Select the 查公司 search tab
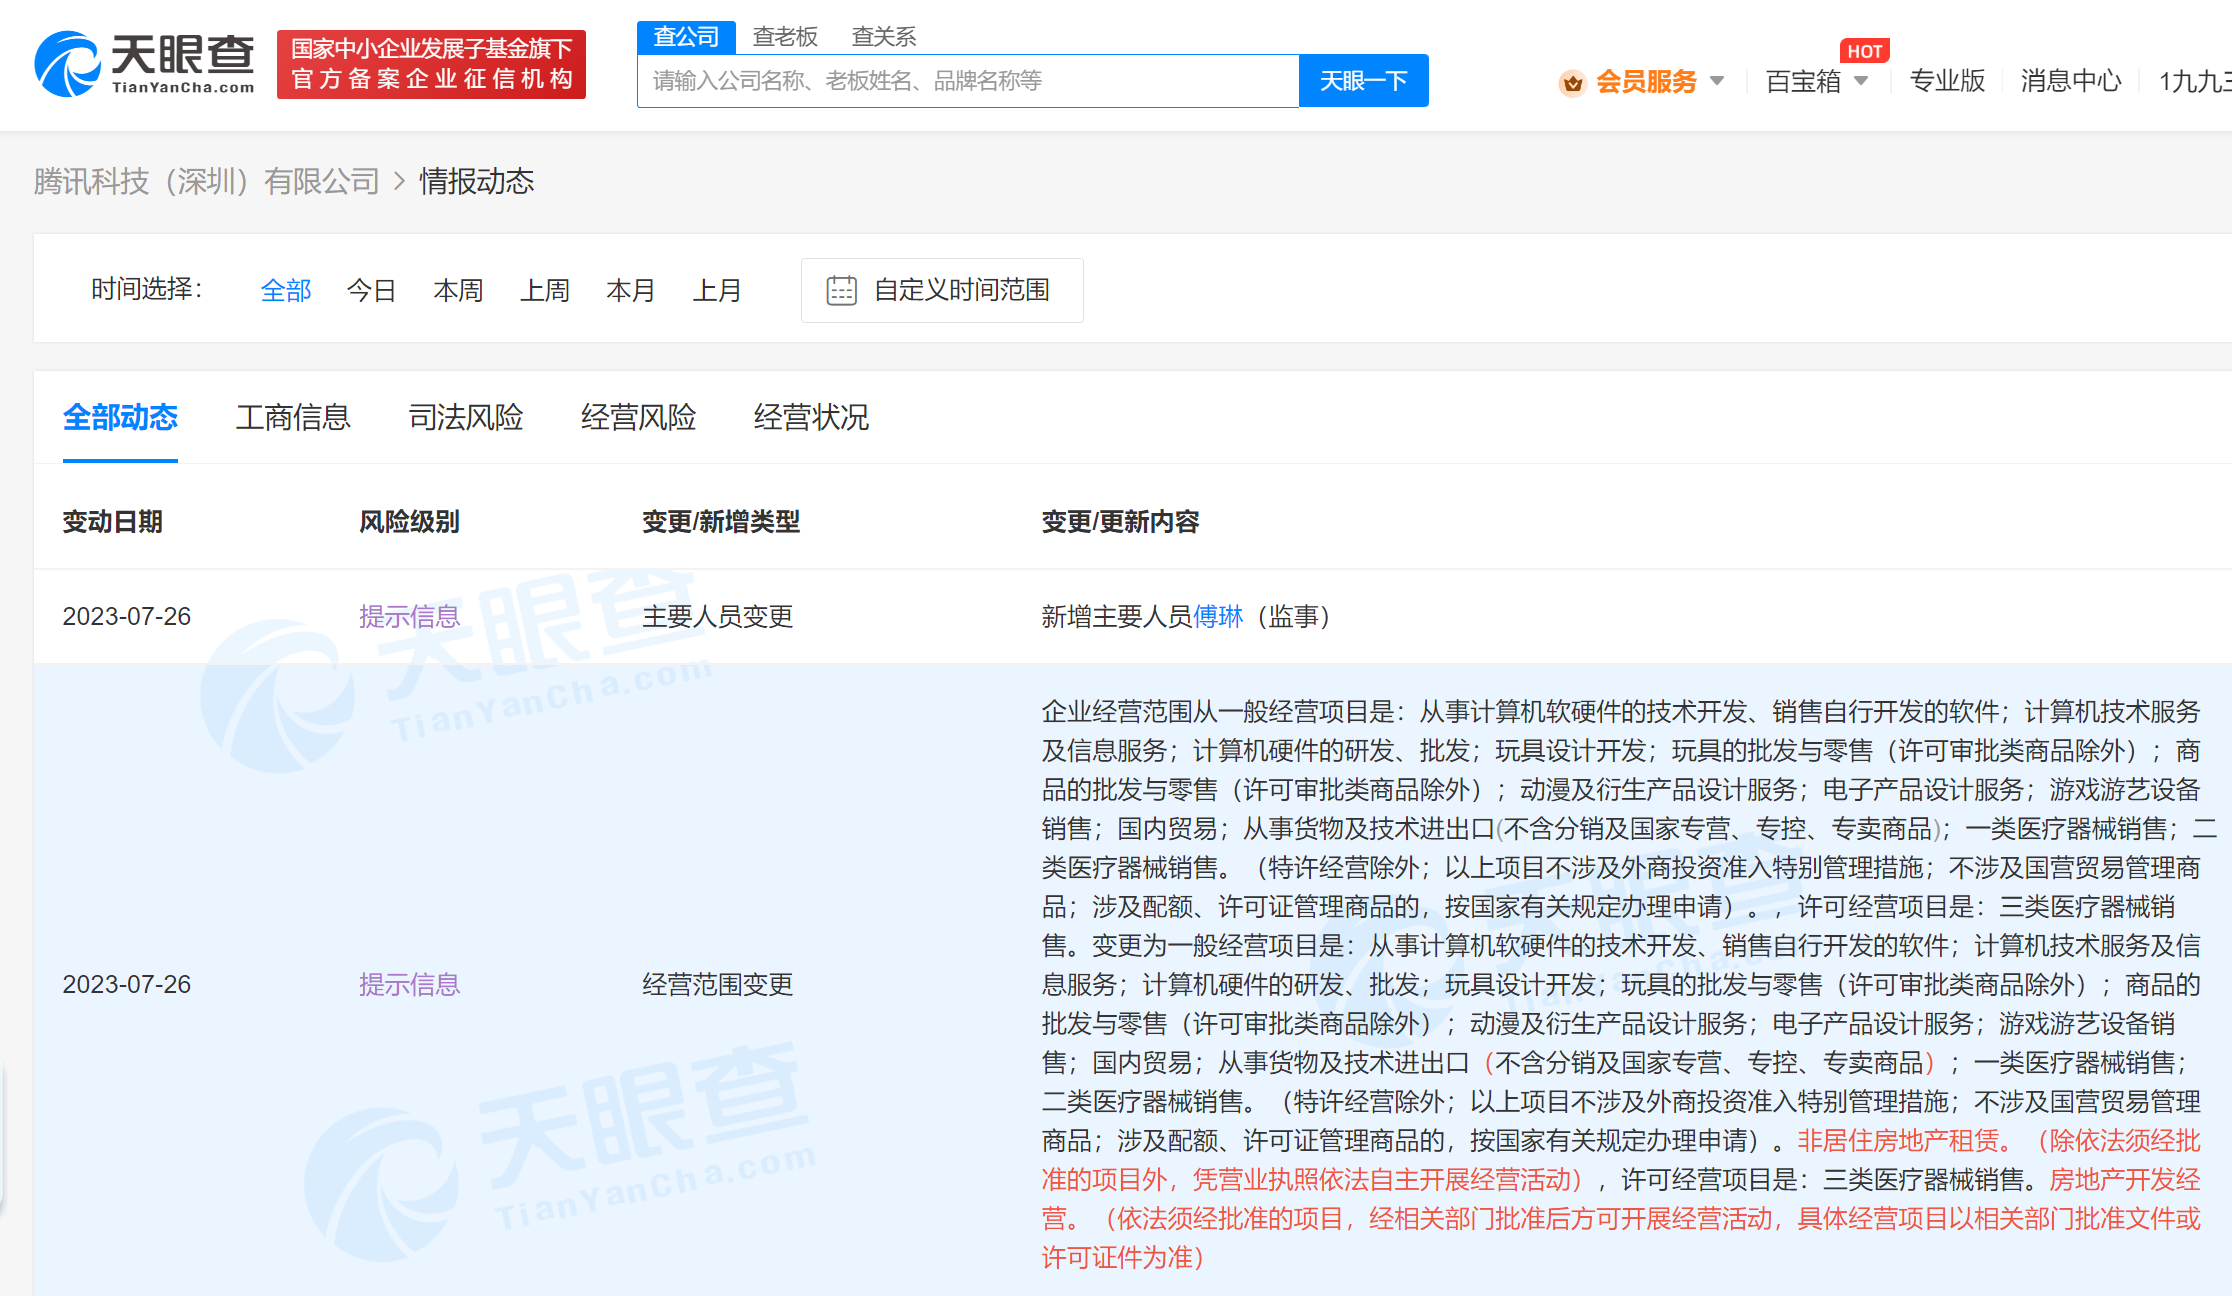This screenshot has height=1296, width=2232. point(686,37)
